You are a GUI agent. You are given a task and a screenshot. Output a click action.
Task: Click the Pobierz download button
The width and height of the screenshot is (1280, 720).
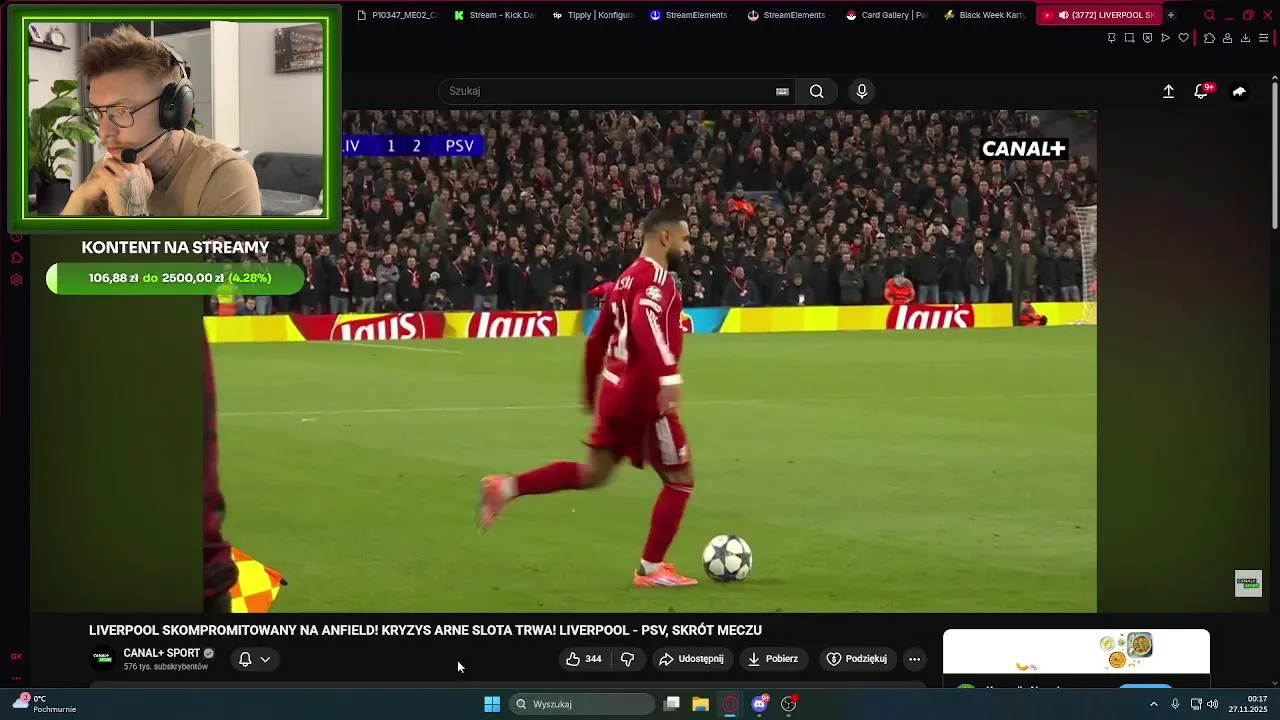[x=773, y=659]
